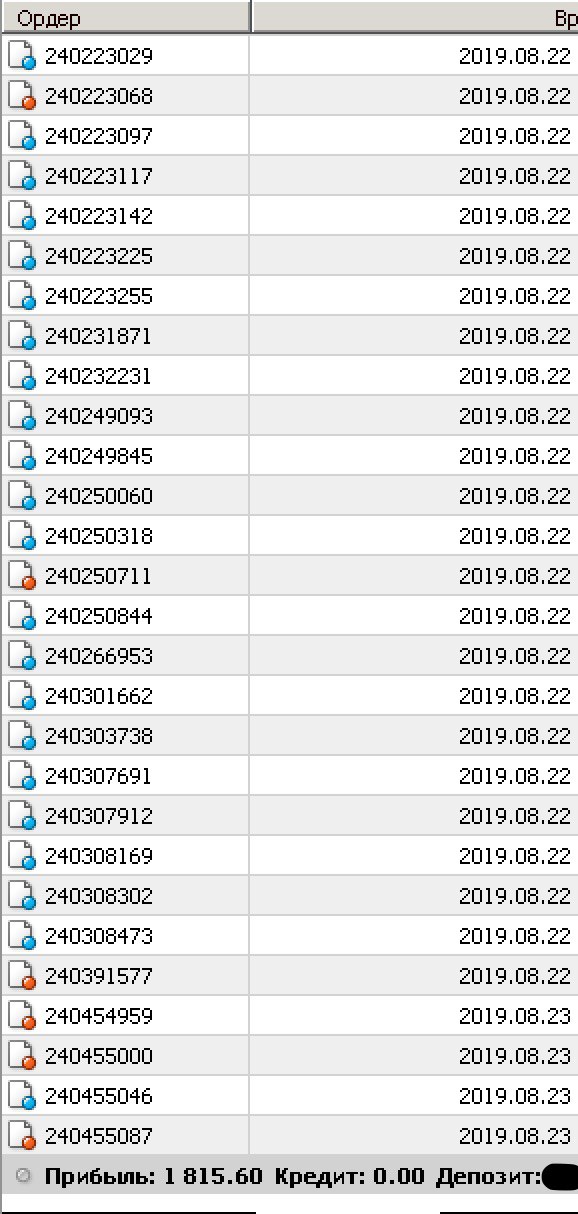Viewport: 578px width, 1214px height.
Task: Click the order icon beside 240231871
Action: tap(22, 336)
